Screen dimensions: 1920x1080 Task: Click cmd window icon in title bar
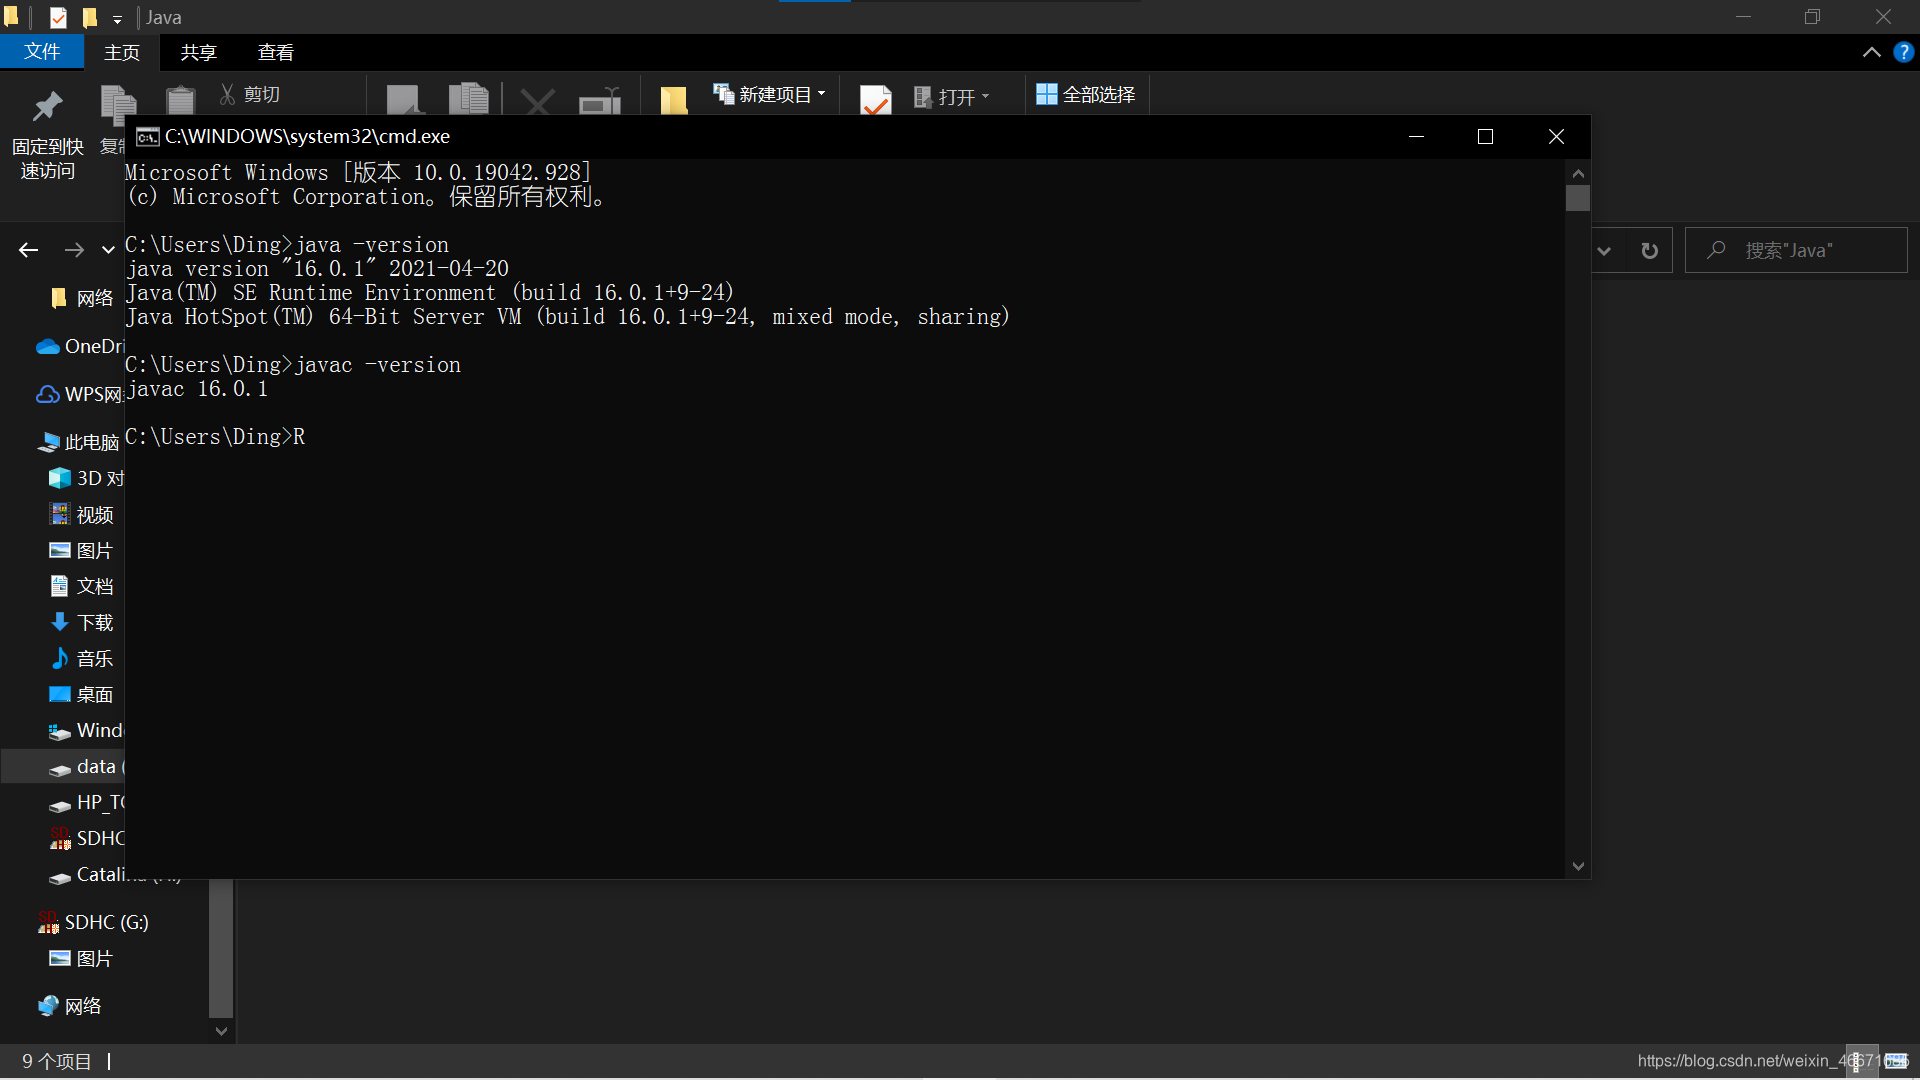148,137
